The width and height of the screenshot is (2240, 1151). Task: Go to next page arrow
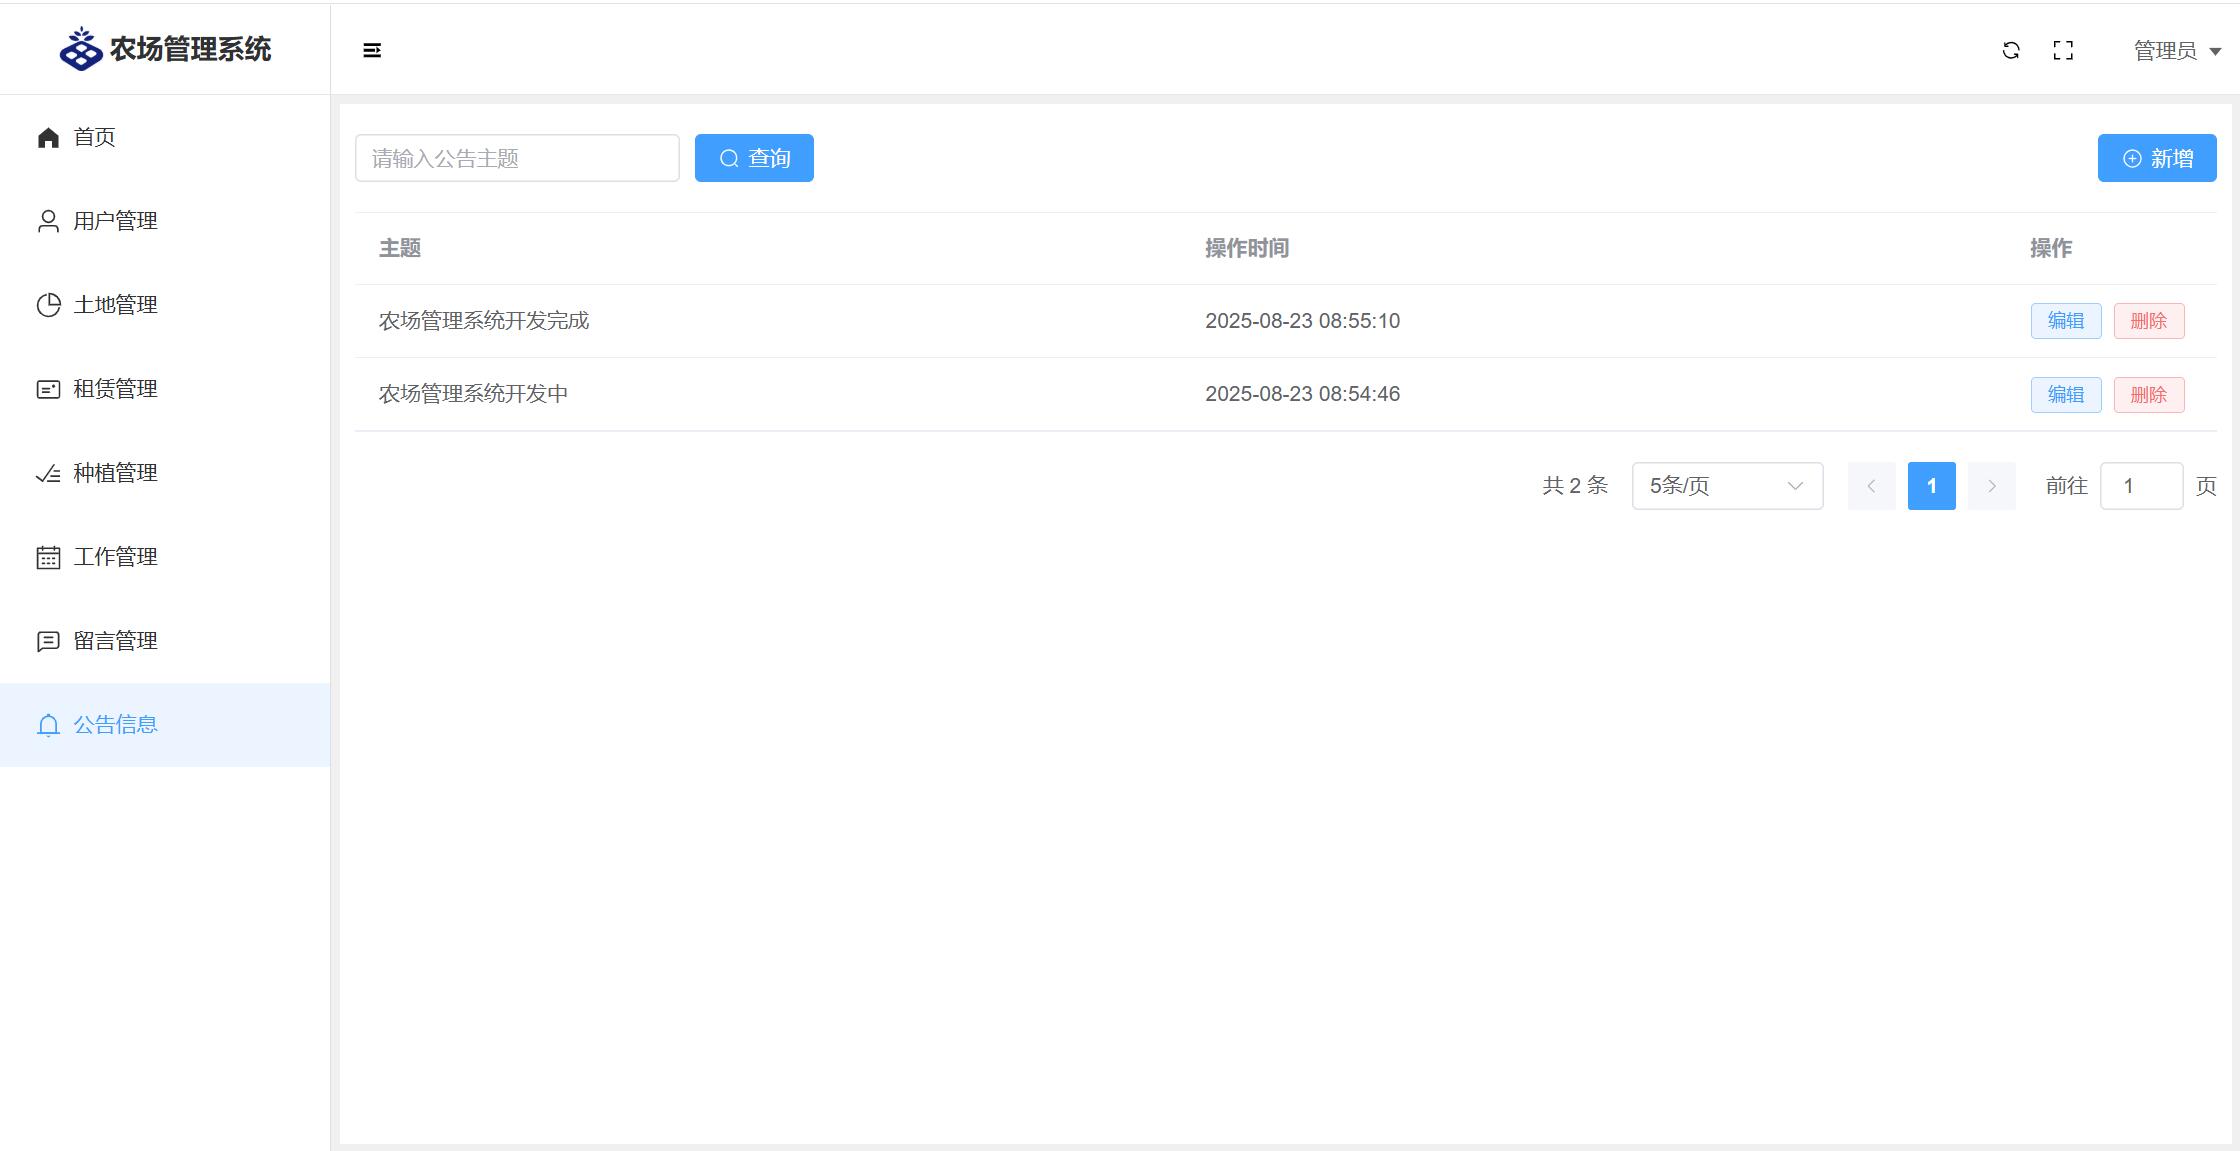pyautogui.click(x=1991, y=486)
